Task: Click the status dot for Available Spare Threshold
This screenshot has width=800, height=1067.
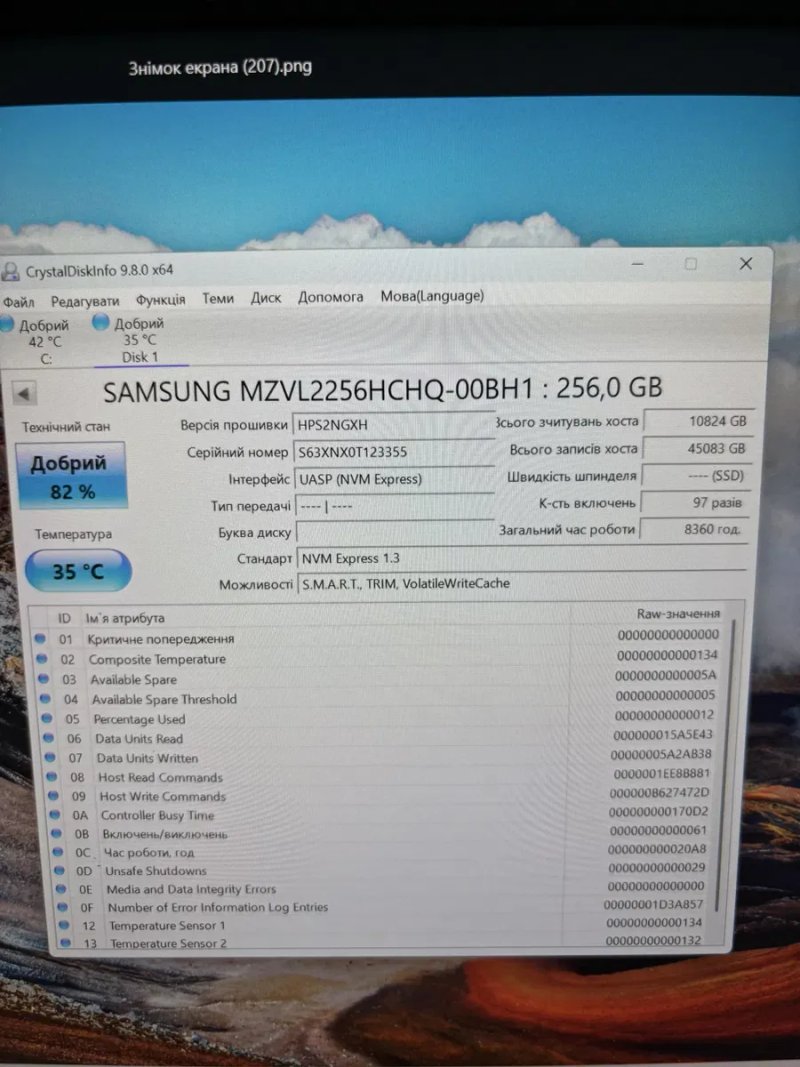Action: [45, 698]
